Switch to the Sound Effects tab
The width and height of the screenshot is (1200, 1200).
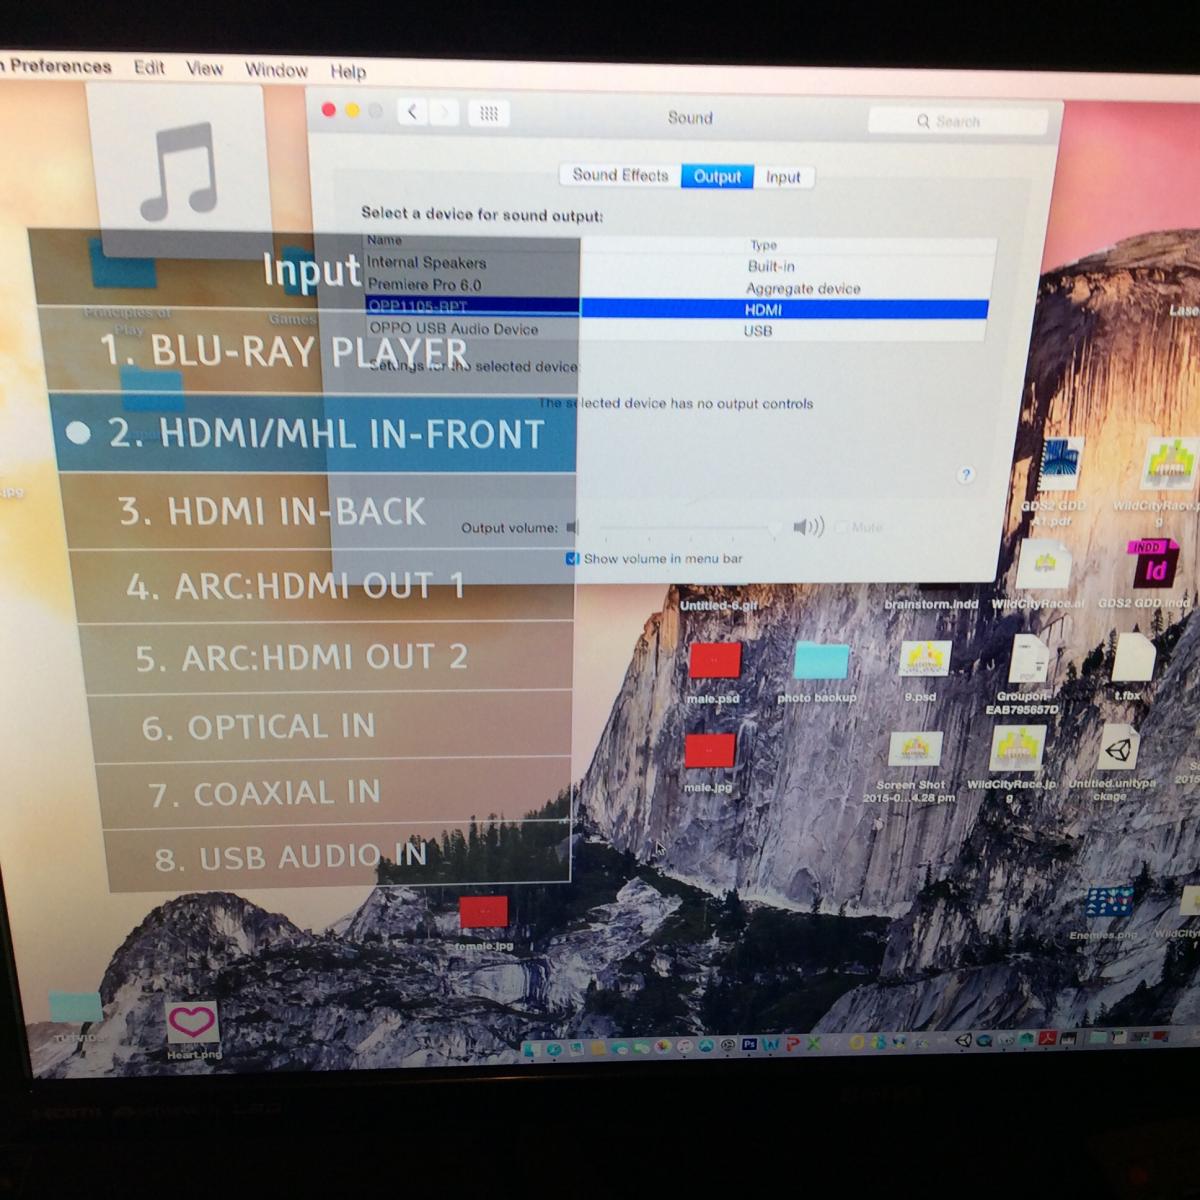tap(620, 175)
